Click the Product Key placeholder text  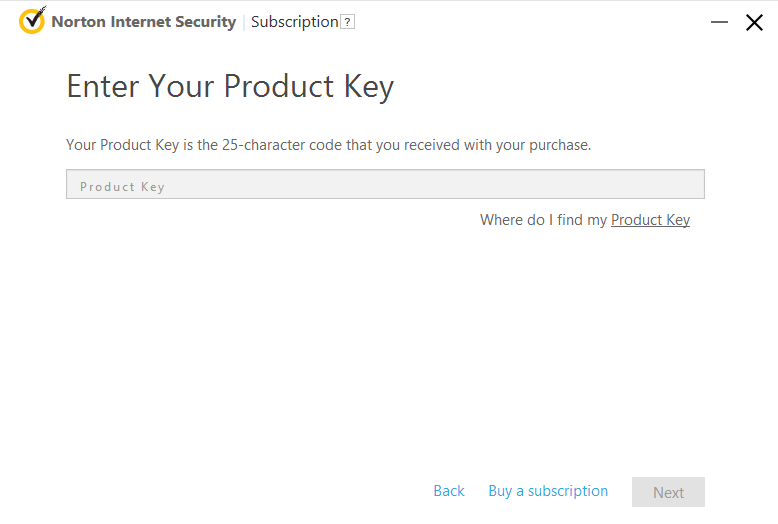(x=122, y=187)
